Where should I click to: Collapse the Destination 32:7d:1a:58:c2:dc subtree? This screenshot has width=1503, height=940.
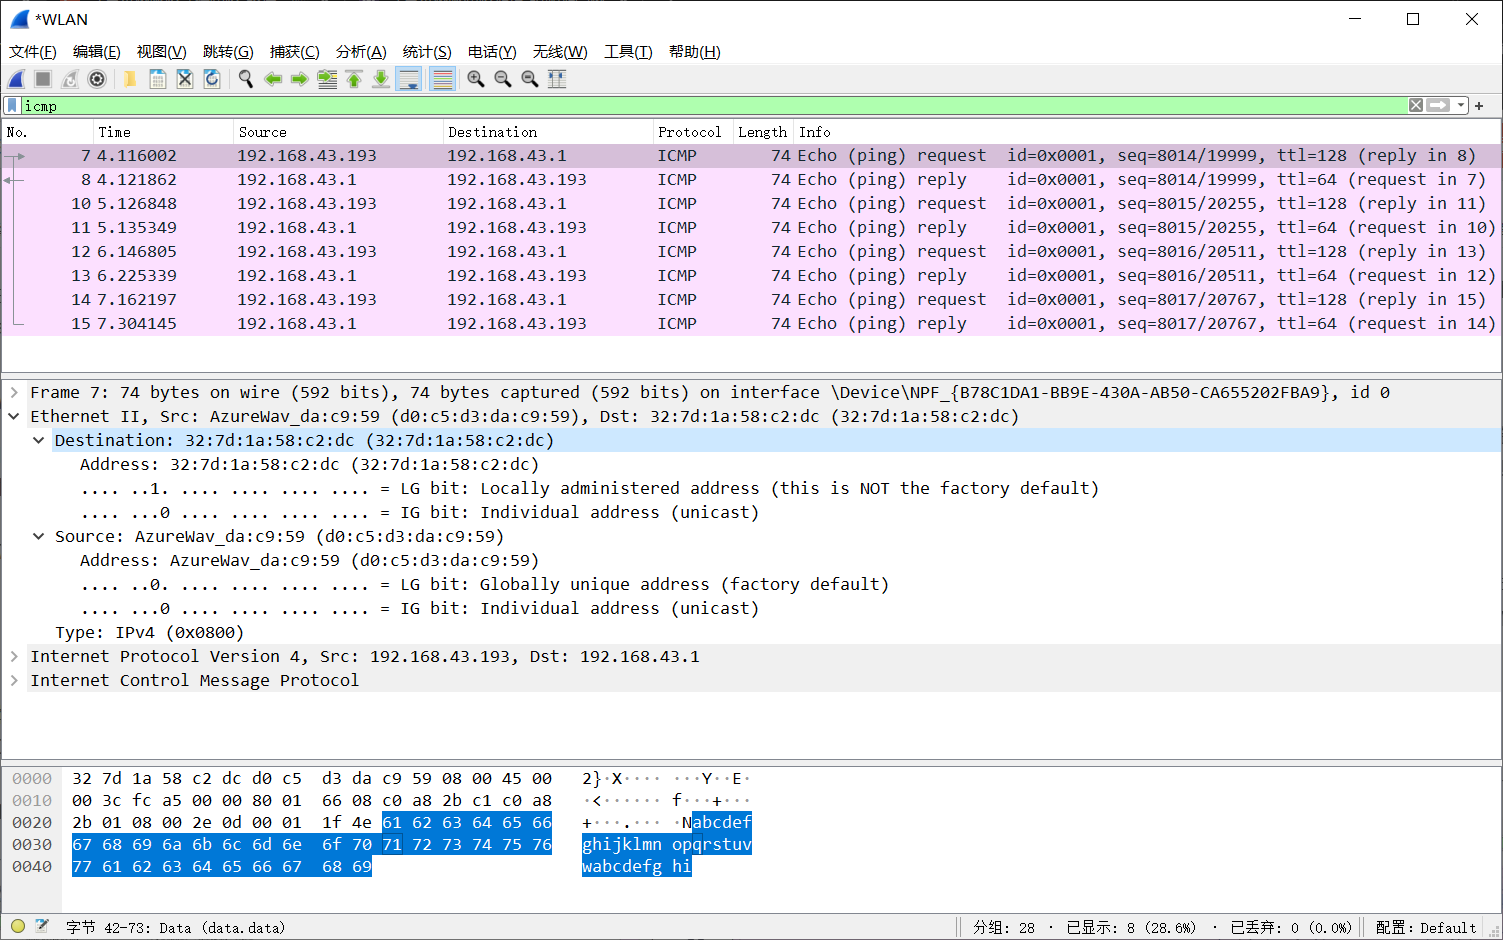coord(38,441)
